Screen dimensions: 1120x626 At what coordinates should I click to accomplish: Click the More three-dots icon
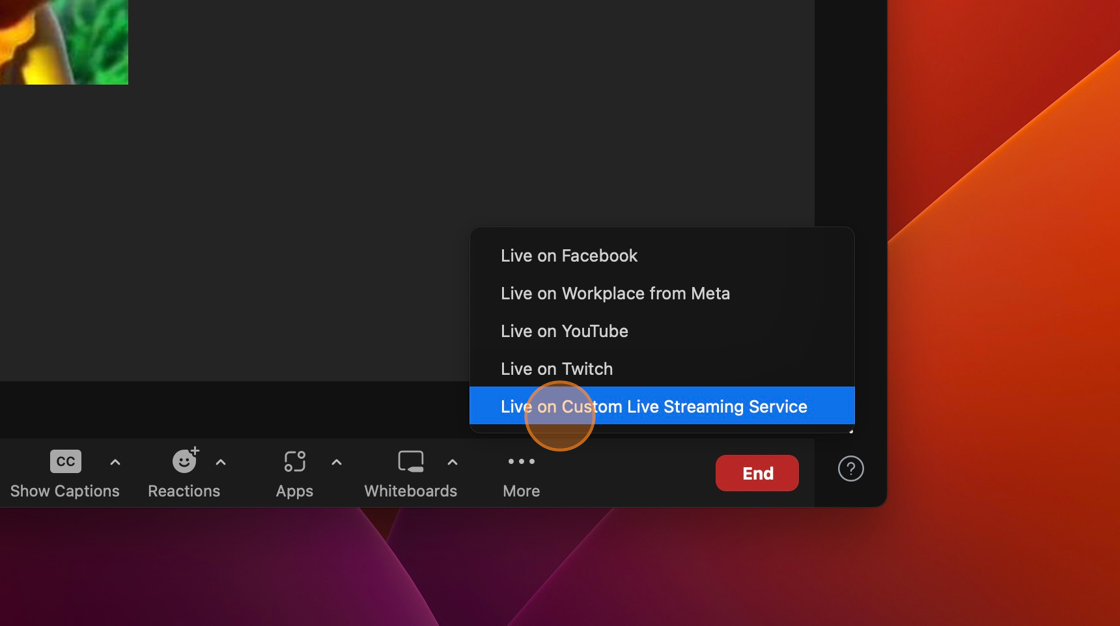point(521,462)
